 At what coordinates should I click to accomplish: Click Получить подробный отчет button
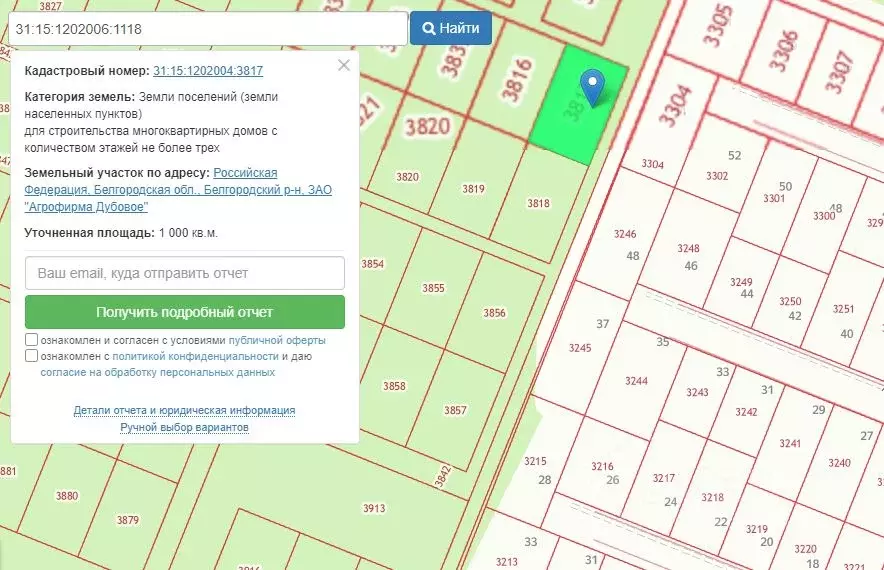pyautogui.click(x=185, y=312)
